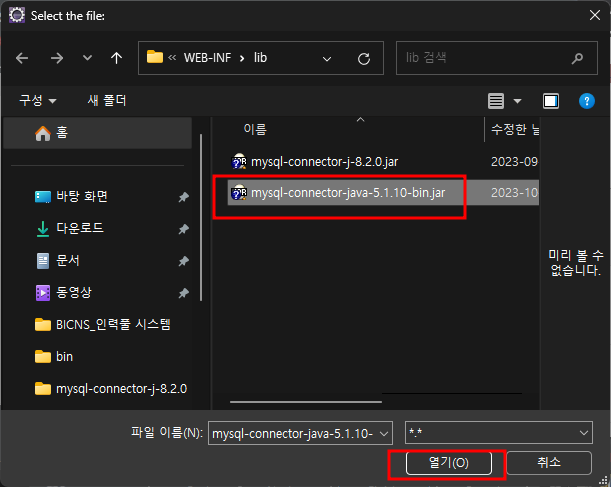Select WEB-INF in the path breadcrumb
The height and width of the screenshot is (487, 611).
coord(208,58)
